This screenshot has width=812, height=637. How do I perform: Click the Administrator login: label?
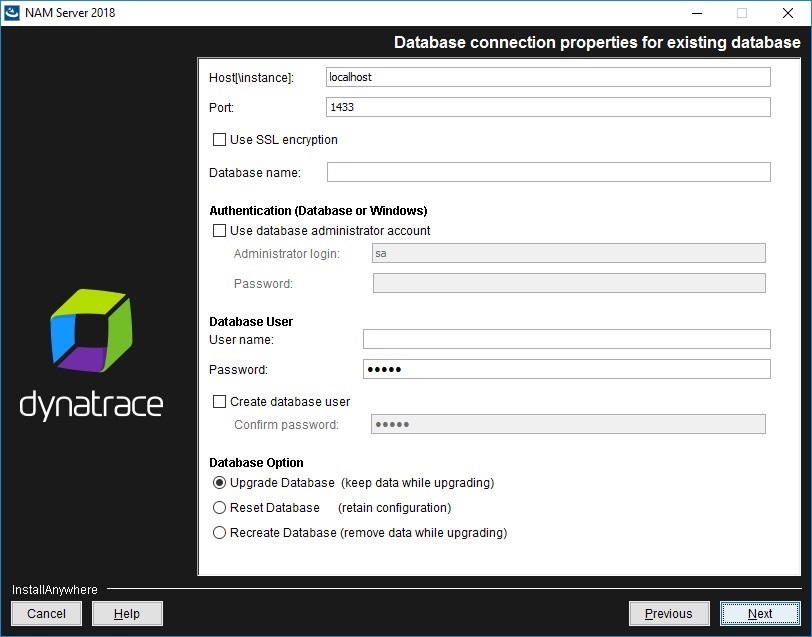287,254
